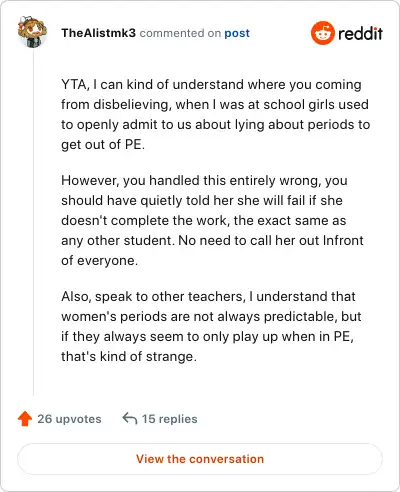
Task: Select the "26 upvotes" count
Action: [69, 419]
